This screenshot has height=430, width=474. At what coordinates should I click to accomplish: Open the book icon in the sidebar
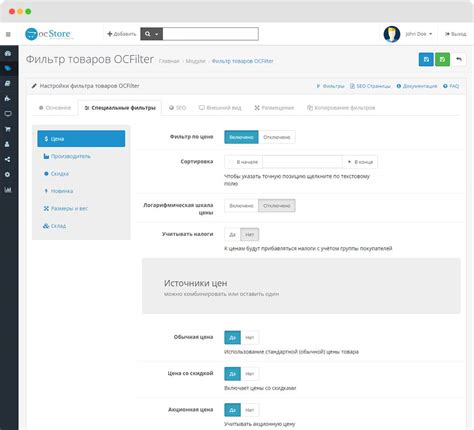8,83
